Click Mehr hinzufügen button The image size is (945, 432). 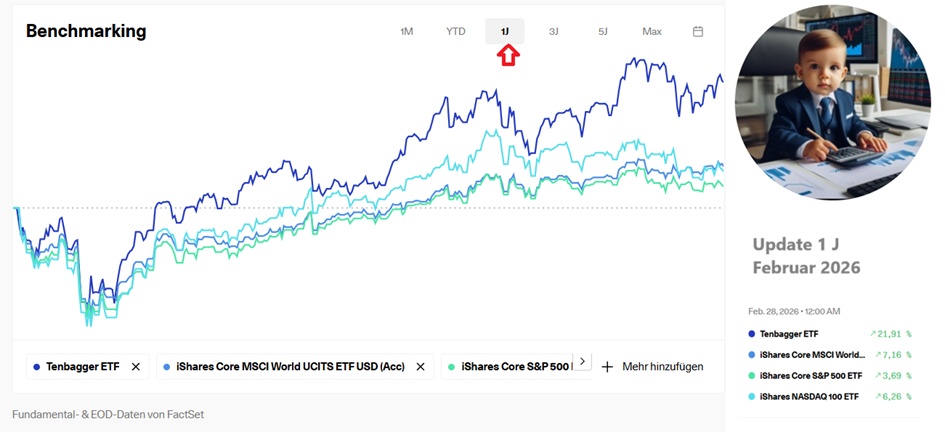pos(662,367)
